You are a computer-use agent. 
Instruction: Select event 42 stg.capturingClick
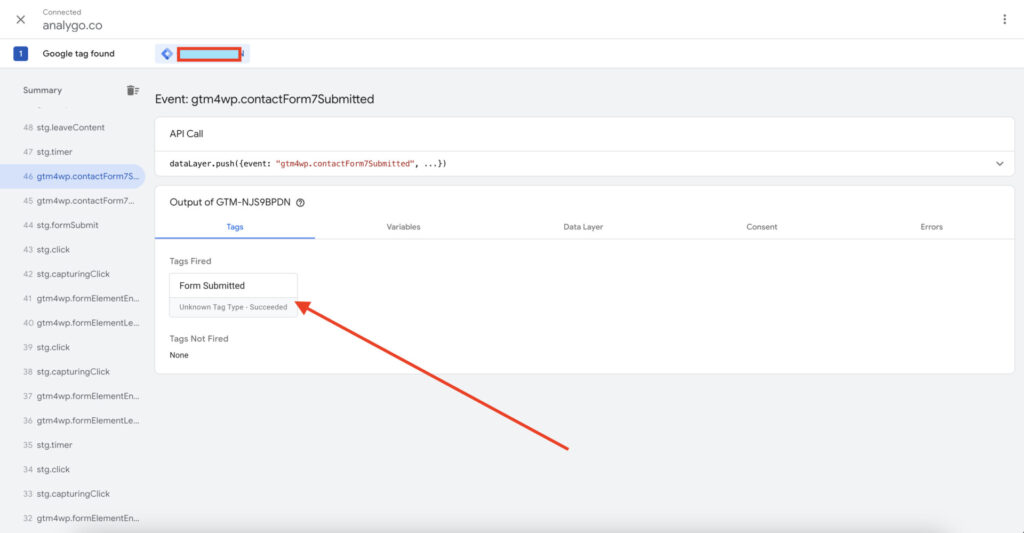click(73, 274)
